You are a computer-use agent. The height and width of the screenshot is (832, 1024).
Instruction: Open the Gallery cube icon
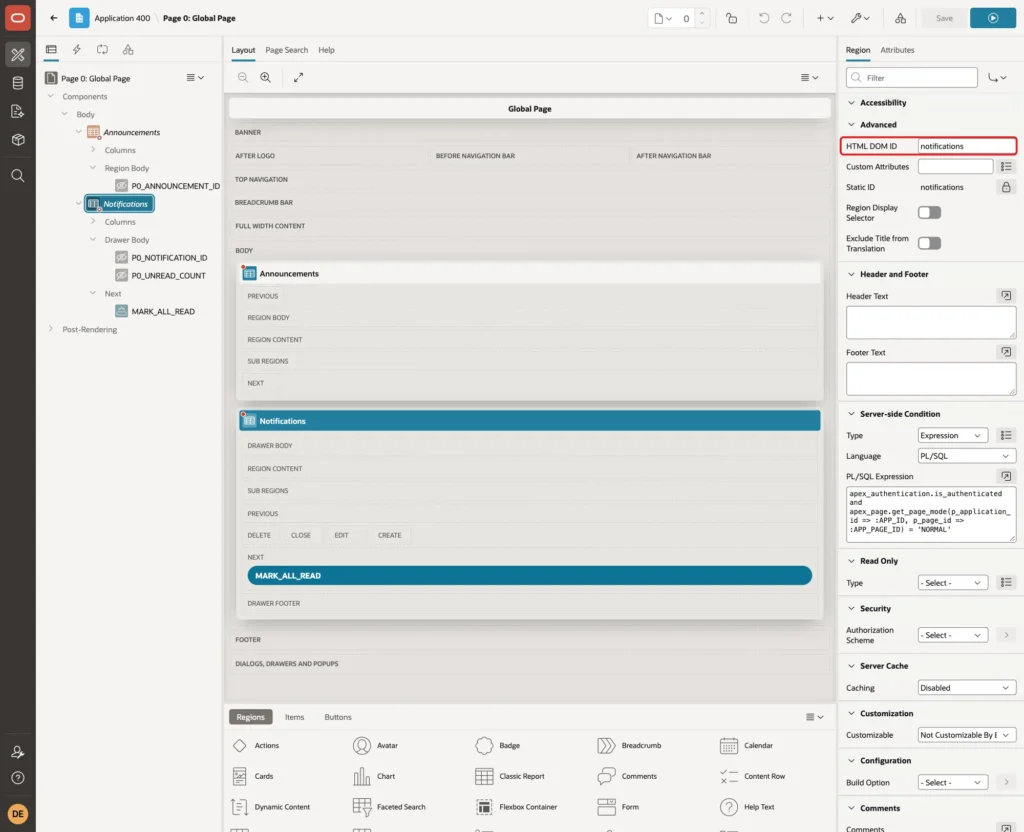(x=18, y=139)
